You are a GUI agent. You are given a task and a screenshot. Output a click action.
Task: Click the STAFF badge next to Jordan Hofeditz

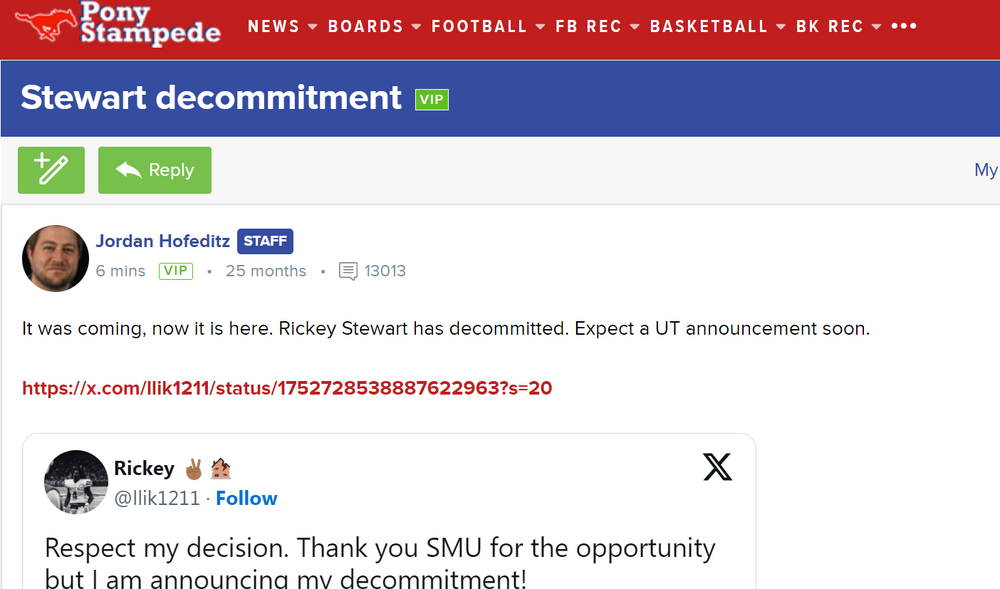point(265,241)
